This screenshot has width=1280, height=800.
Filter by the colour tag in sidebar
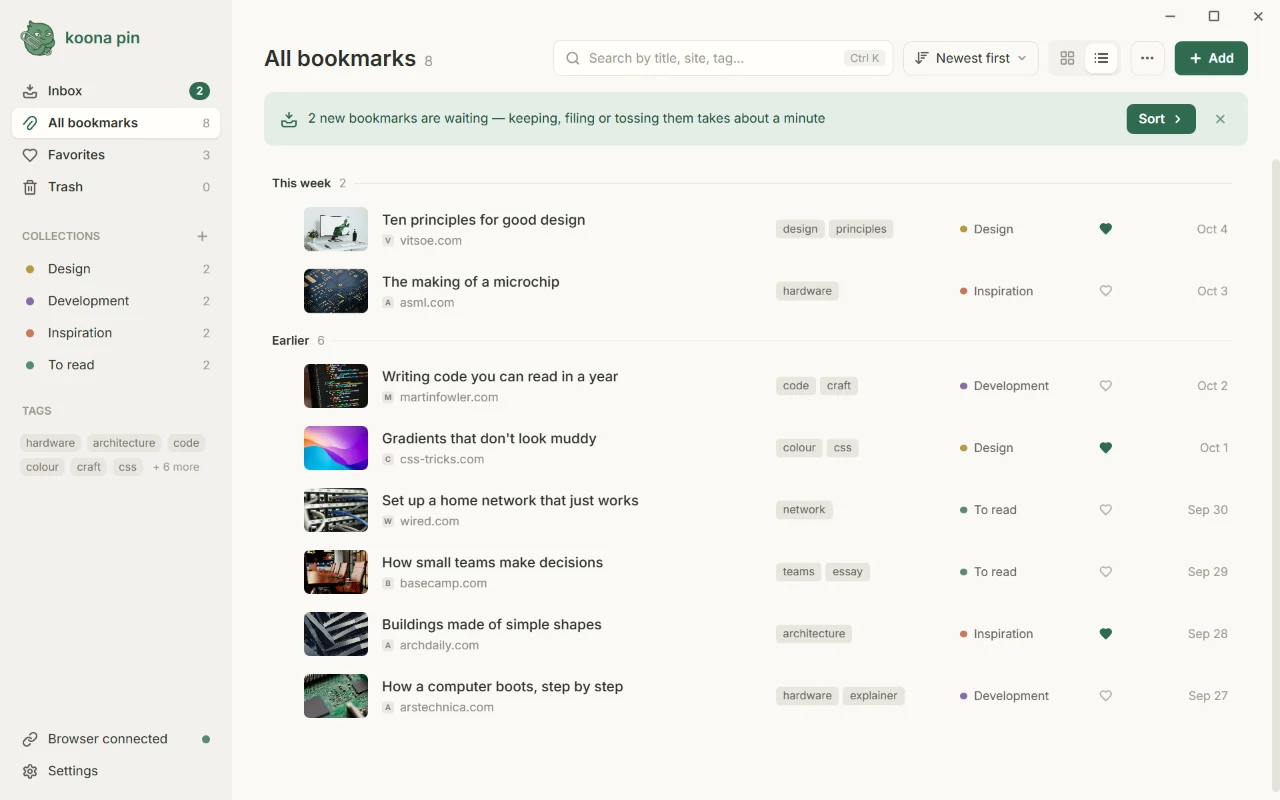point(42,467)
